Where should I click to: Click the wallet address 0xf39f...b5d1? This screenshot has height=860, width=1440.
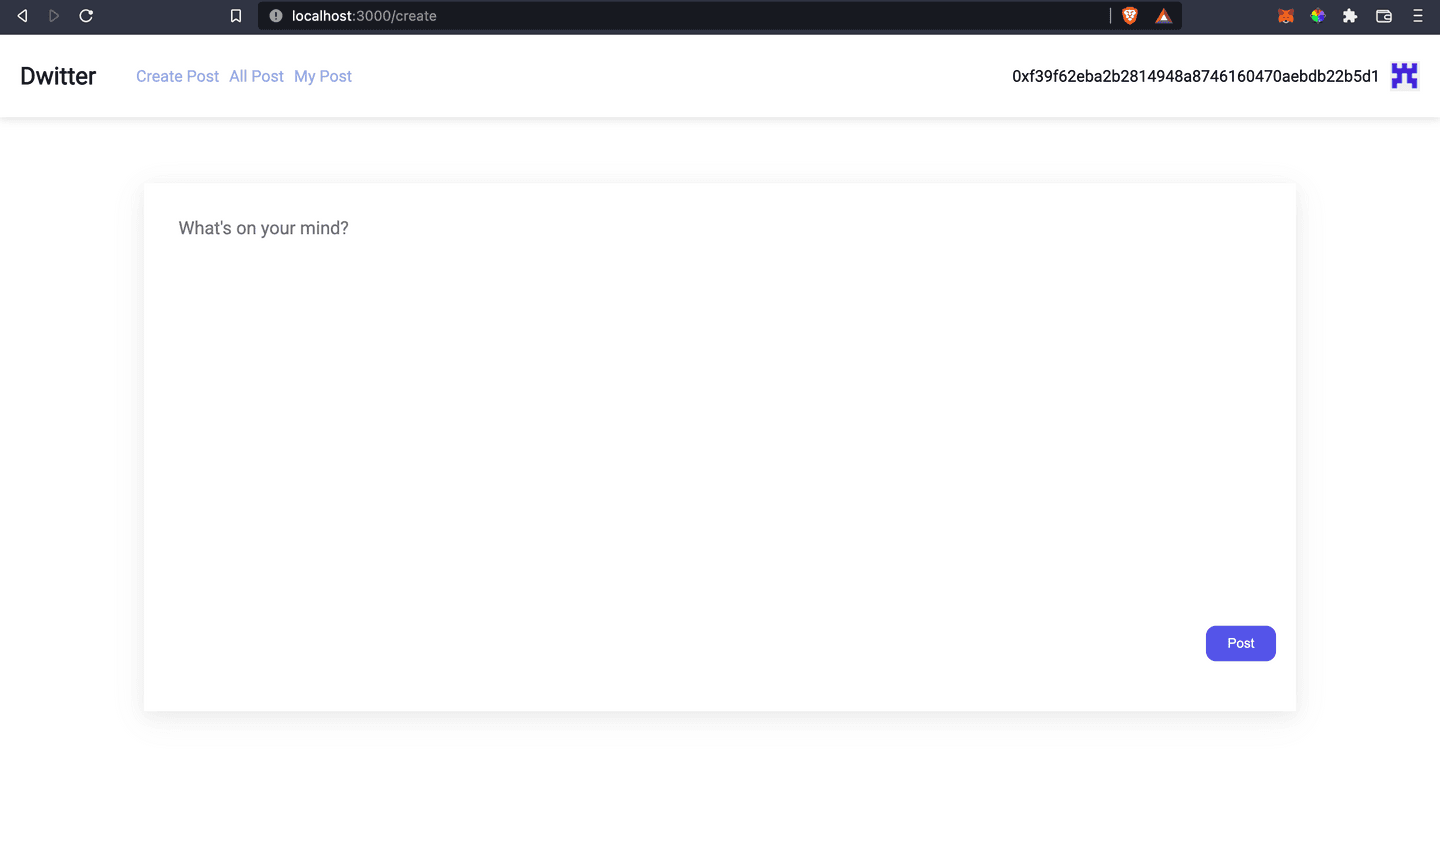[x=1195, y=76]
